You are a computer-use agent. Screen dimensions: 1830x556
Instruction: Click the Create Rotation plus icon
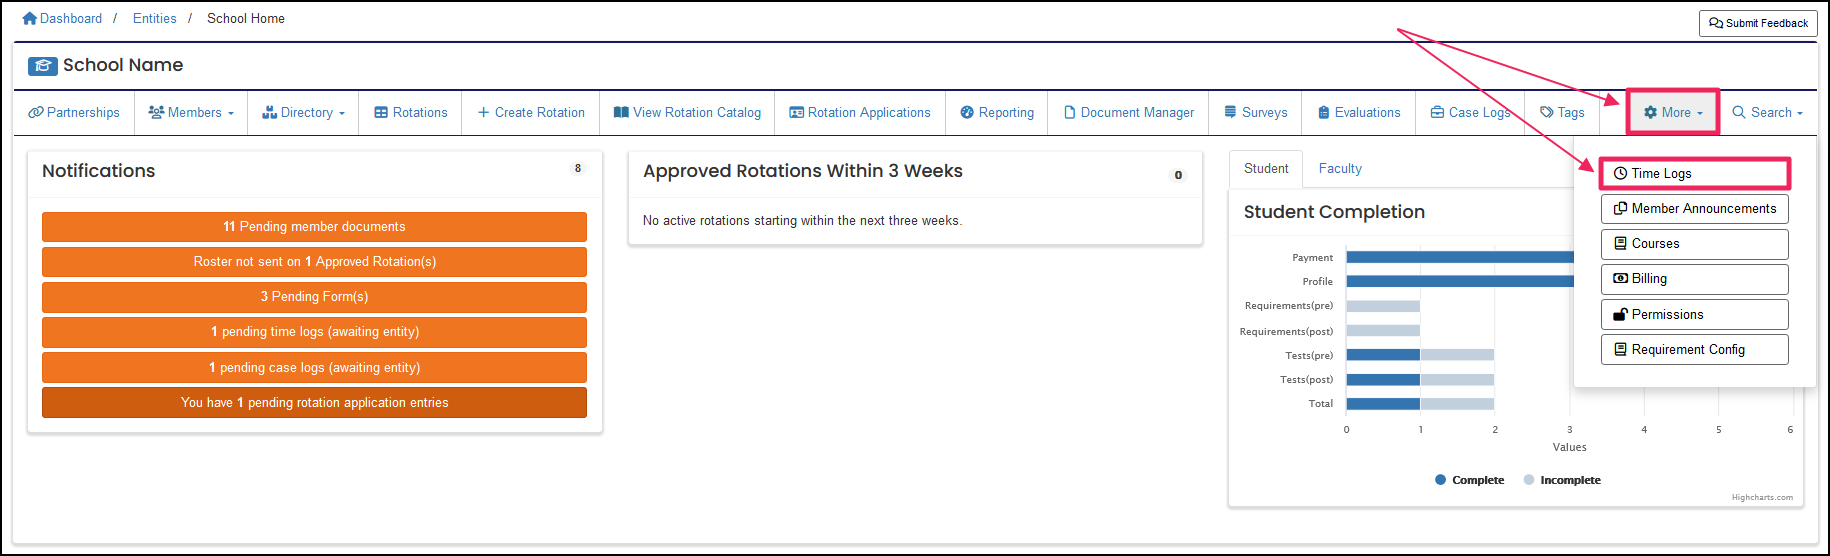tap(483, 112)
